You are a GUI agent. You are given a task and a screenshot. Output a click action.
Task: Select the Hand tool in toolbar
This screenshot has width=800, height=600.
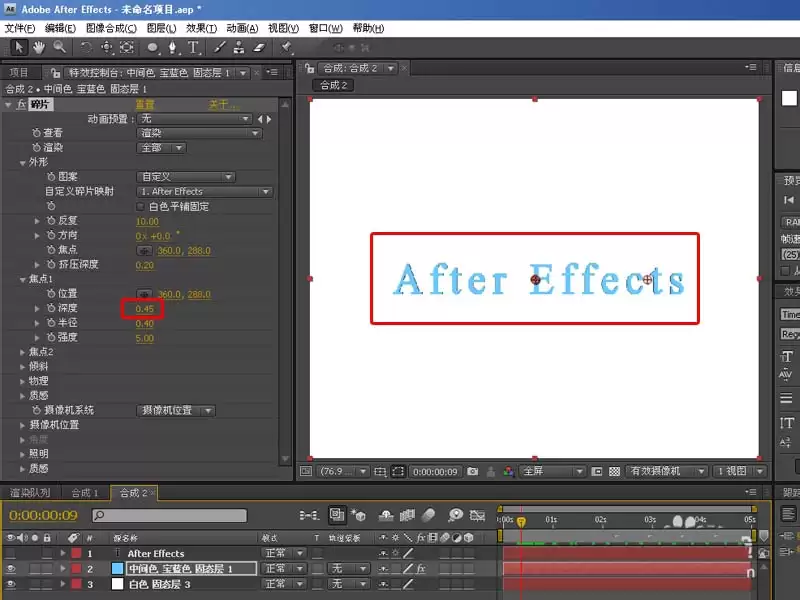coord(38,48)
